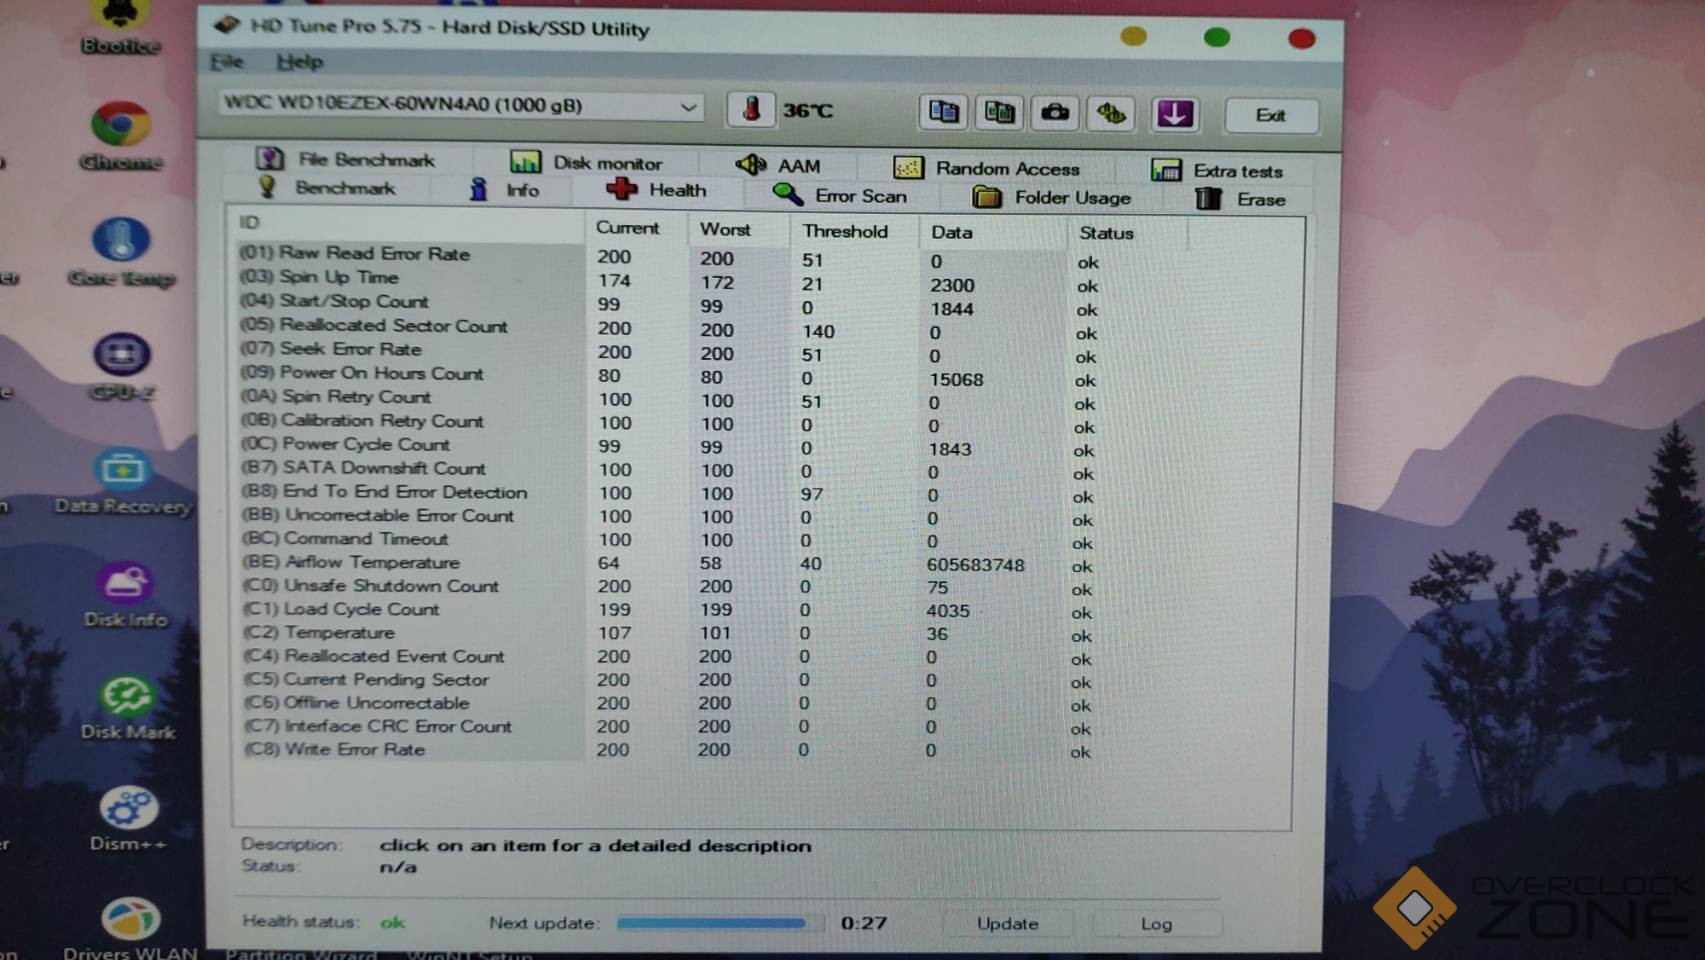The width and height of the screenshot is (1705, 960).
Task: Open Core Temp desktop icon
Action: 121,253
